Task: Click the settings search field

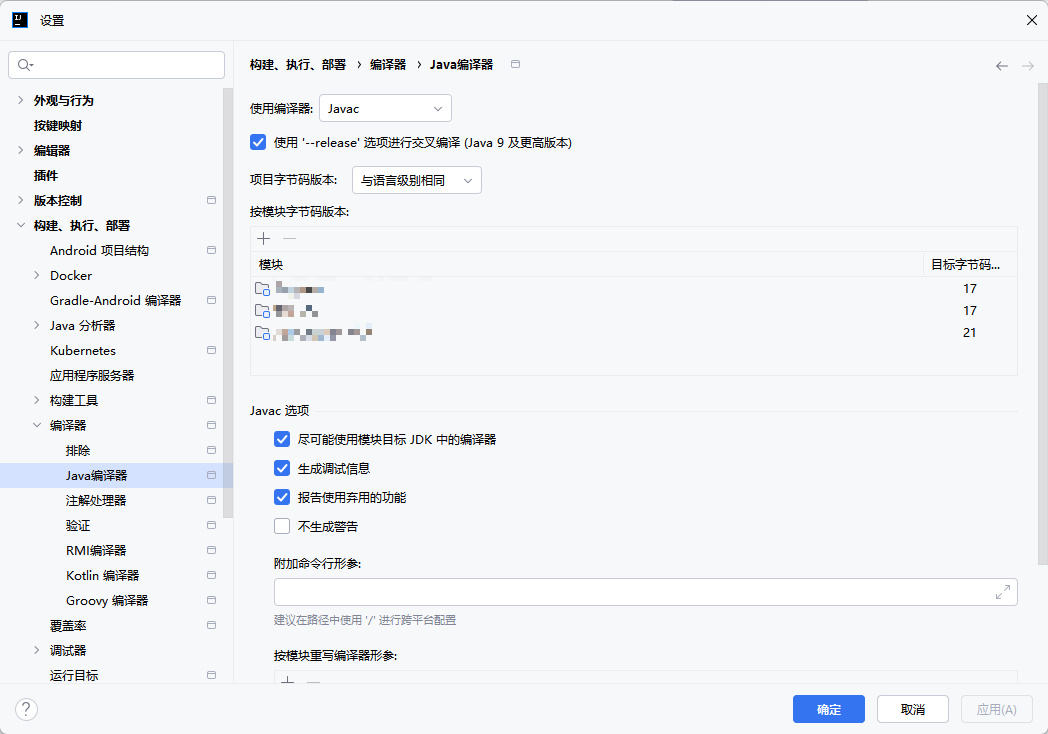Action: click(116, 64)
